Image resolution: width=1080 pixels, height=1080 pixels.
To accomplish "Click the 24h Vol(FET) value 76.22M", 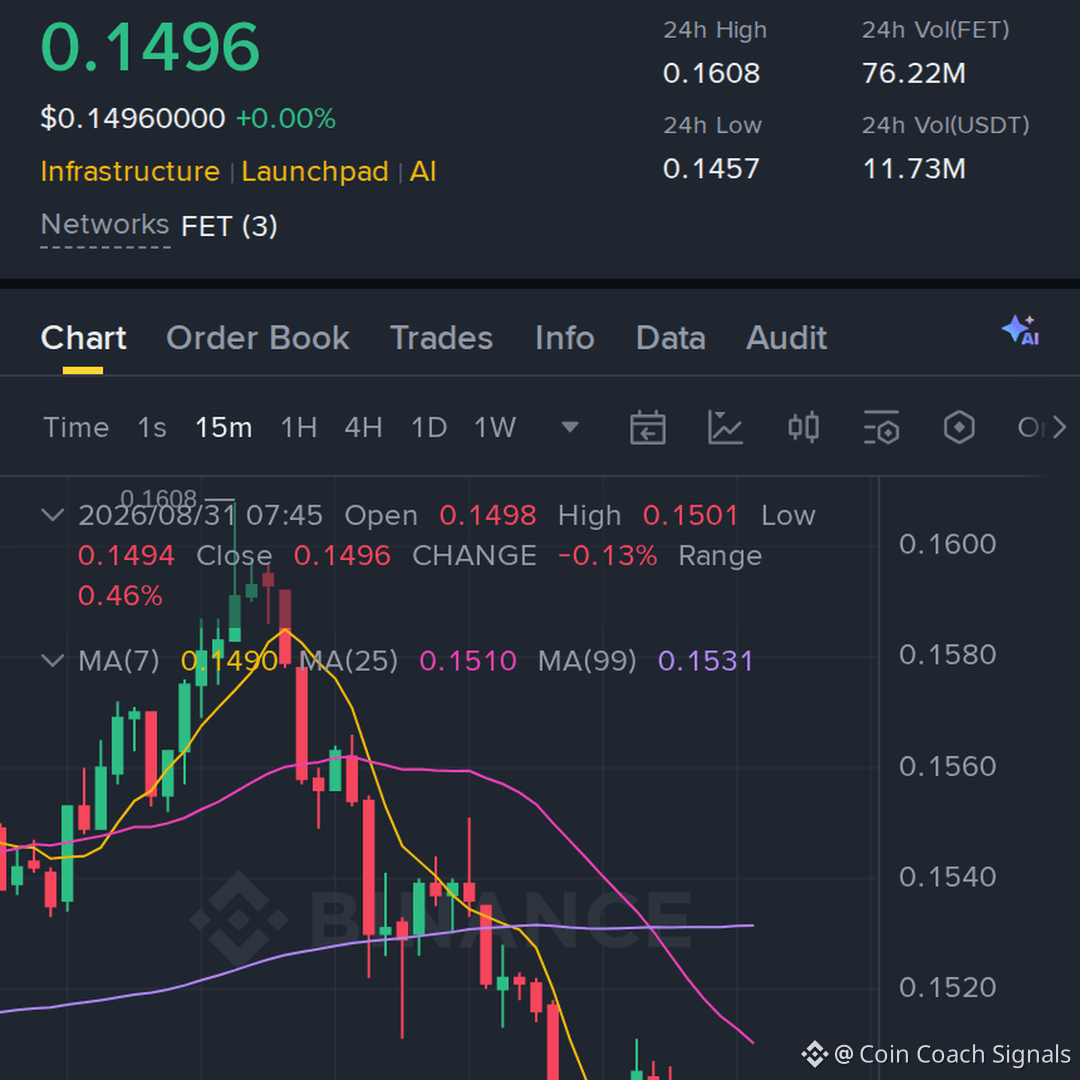I will pos(914,73).
